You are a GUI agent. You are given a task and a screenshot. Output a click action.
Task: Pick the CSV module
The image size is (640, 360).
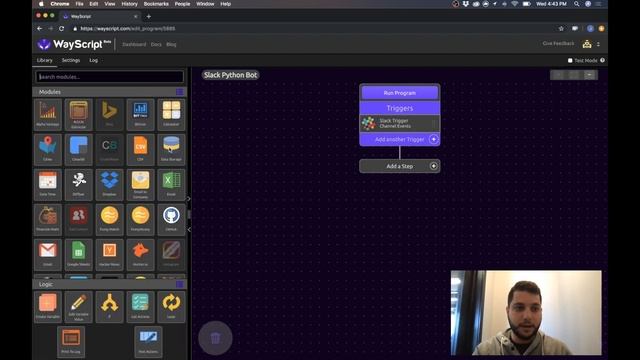pyautogui.click(x=140, y=149)
